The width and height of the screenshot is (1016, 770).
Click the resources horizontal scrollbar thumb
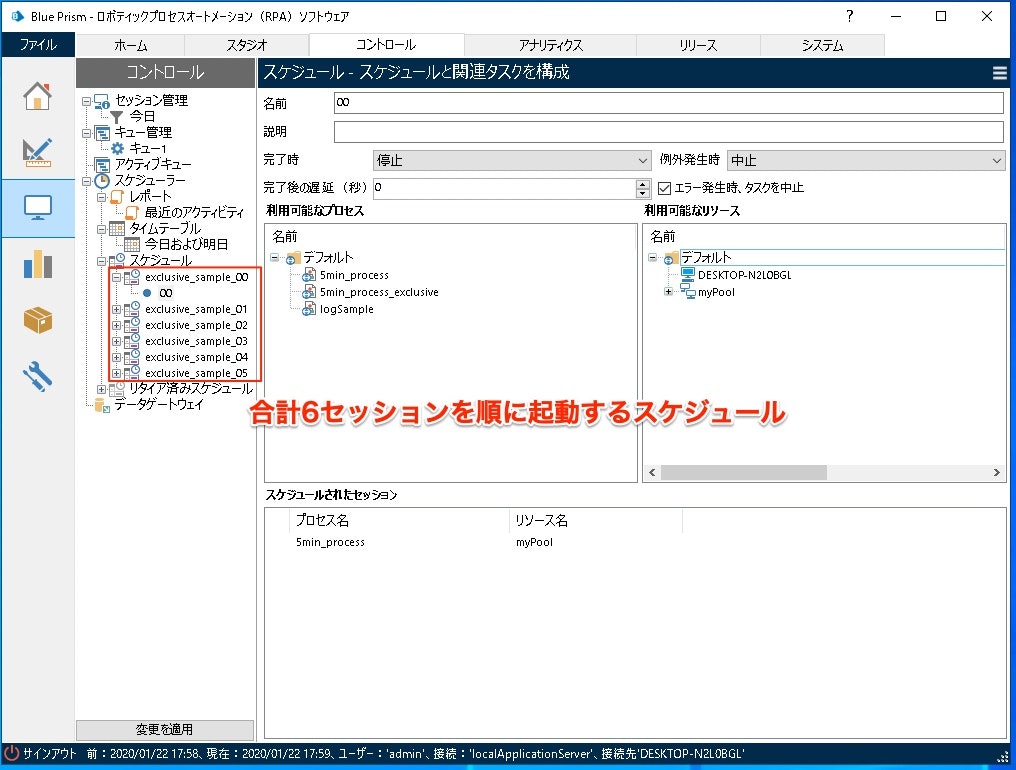[x=743, y=472]
